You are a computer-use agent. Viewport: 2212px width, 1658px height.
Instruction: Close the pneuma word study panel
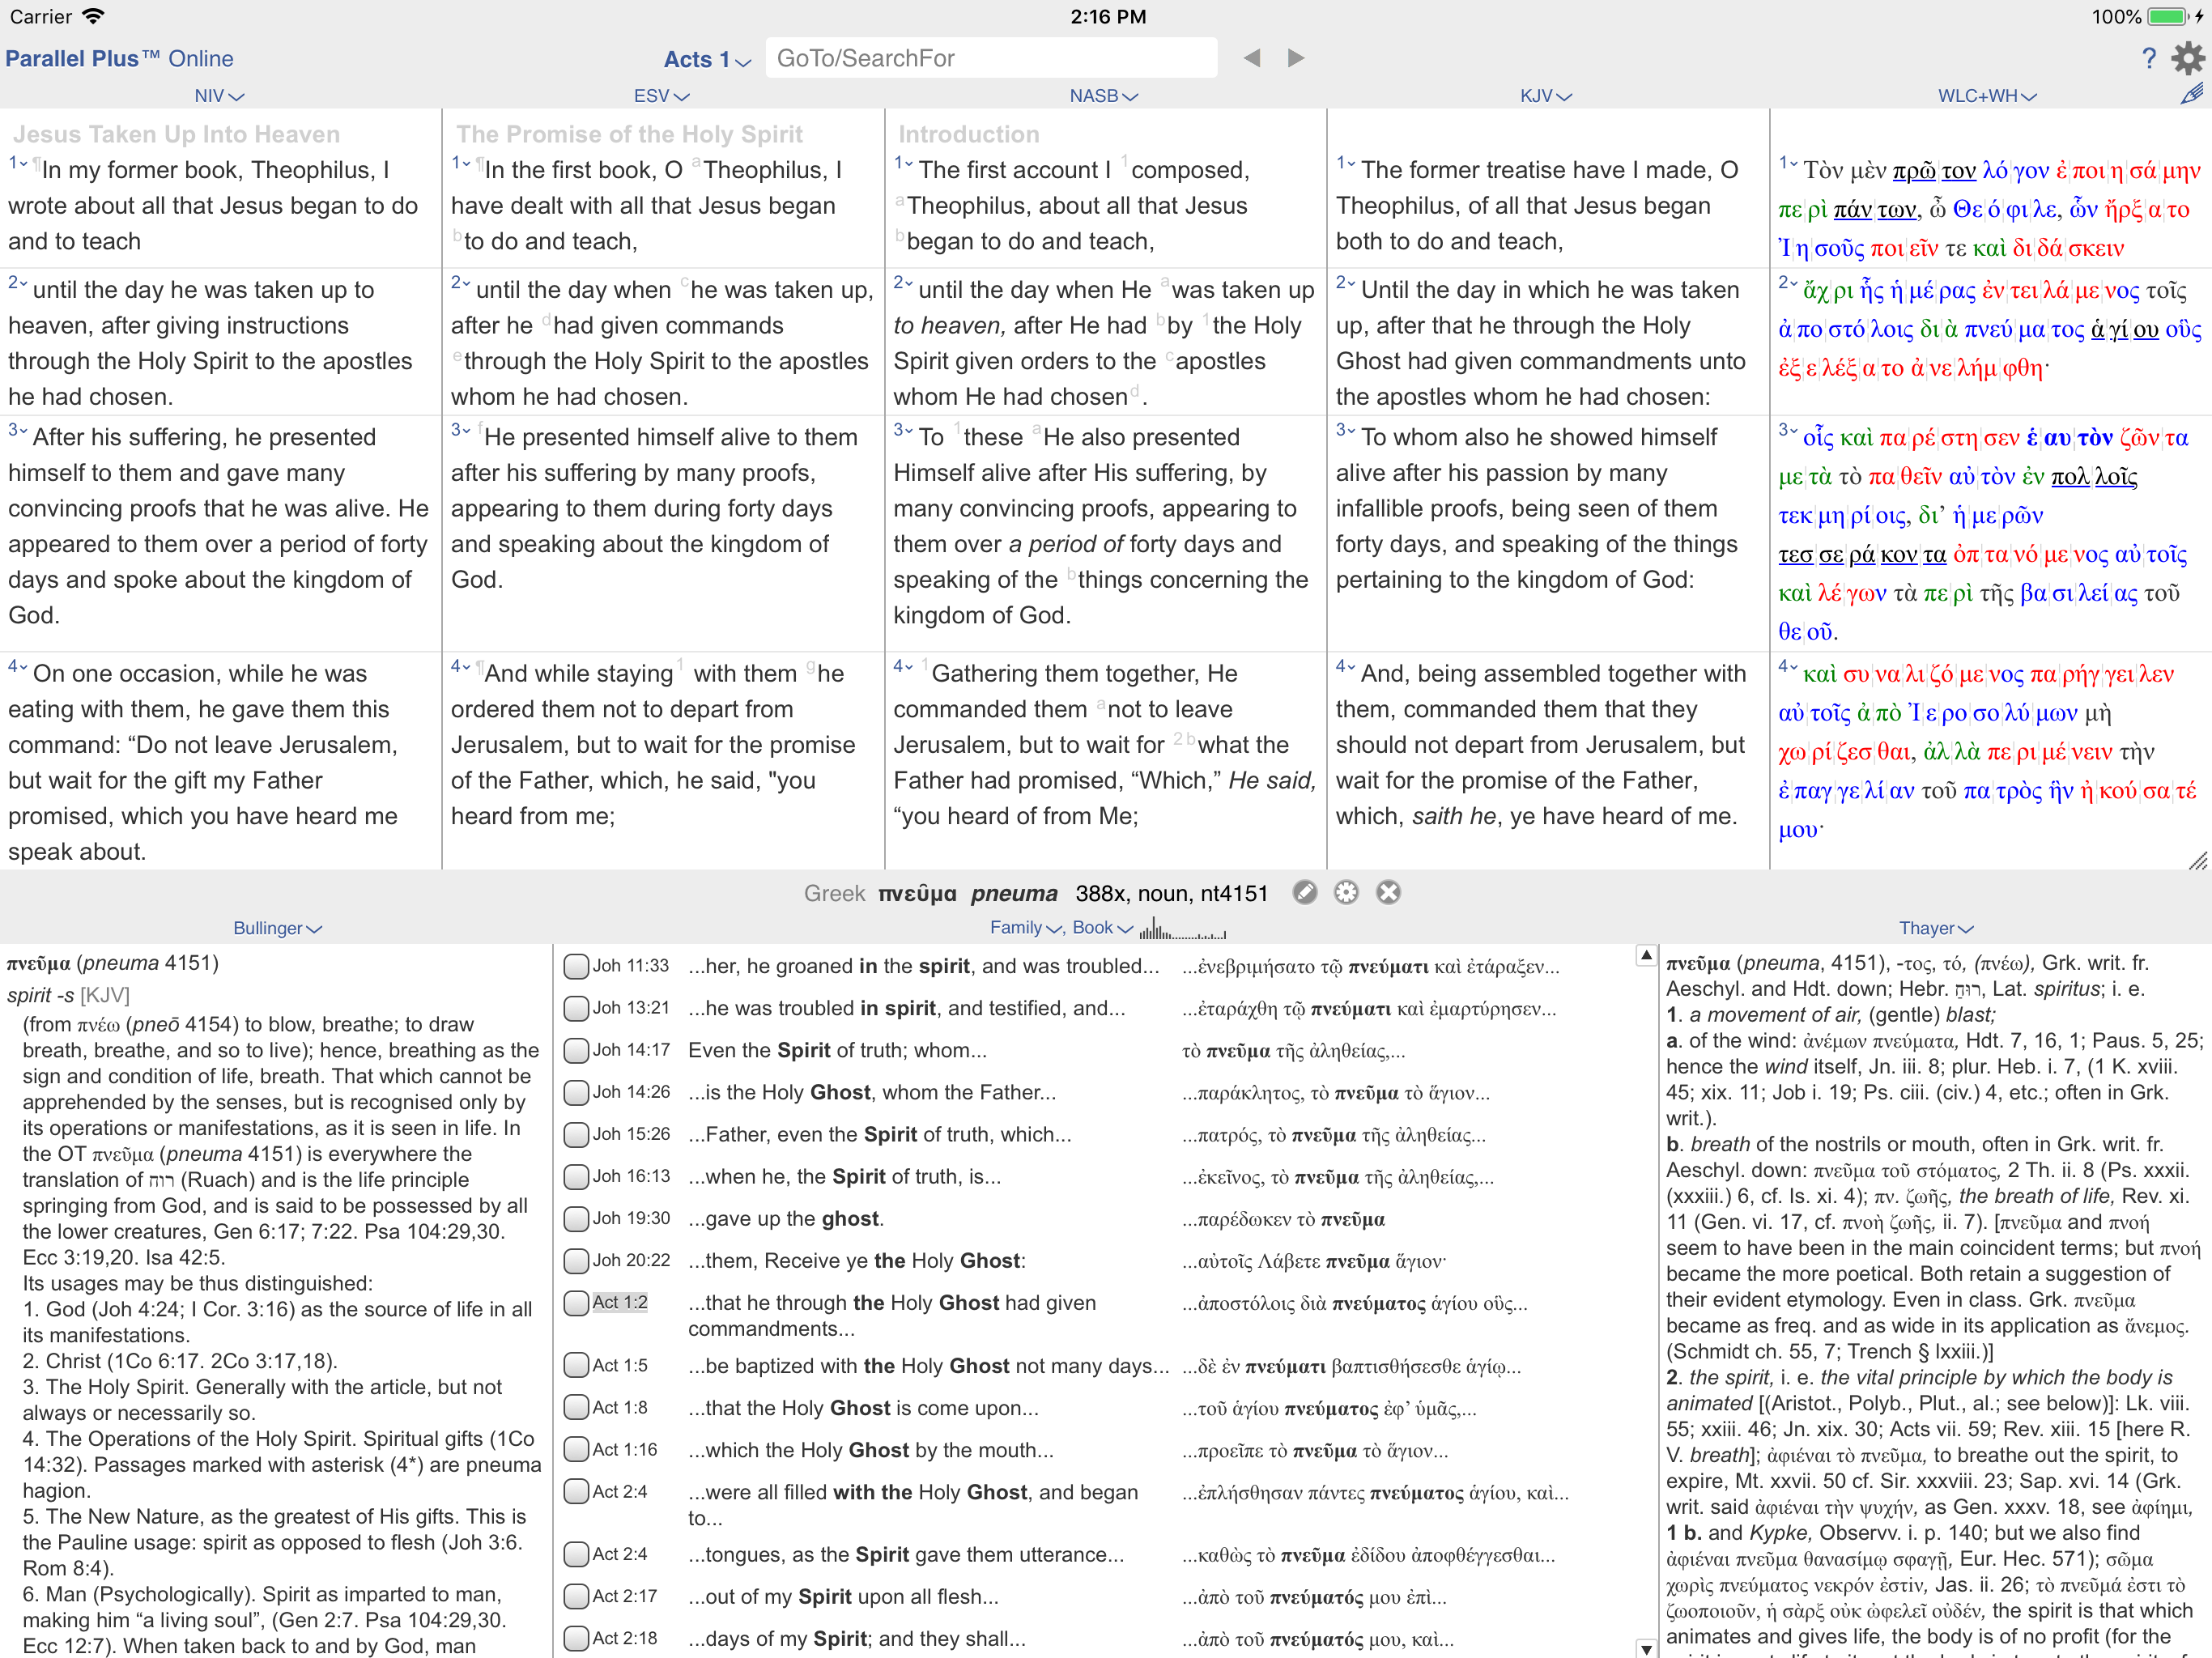1388,892
